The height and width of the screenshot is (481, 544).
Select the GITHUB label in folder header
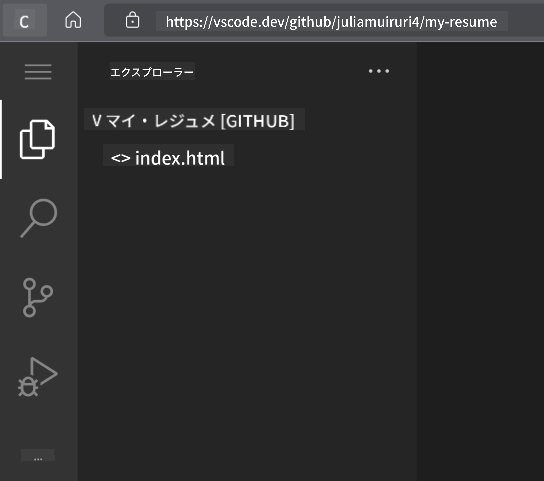click(257, 121)
